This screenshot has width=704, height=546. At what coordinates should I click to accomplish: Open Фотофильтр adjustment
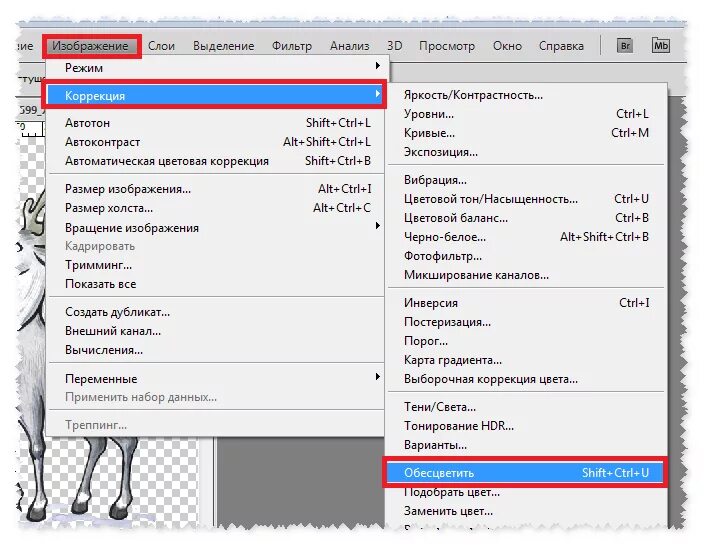click(x=526, y=256)
